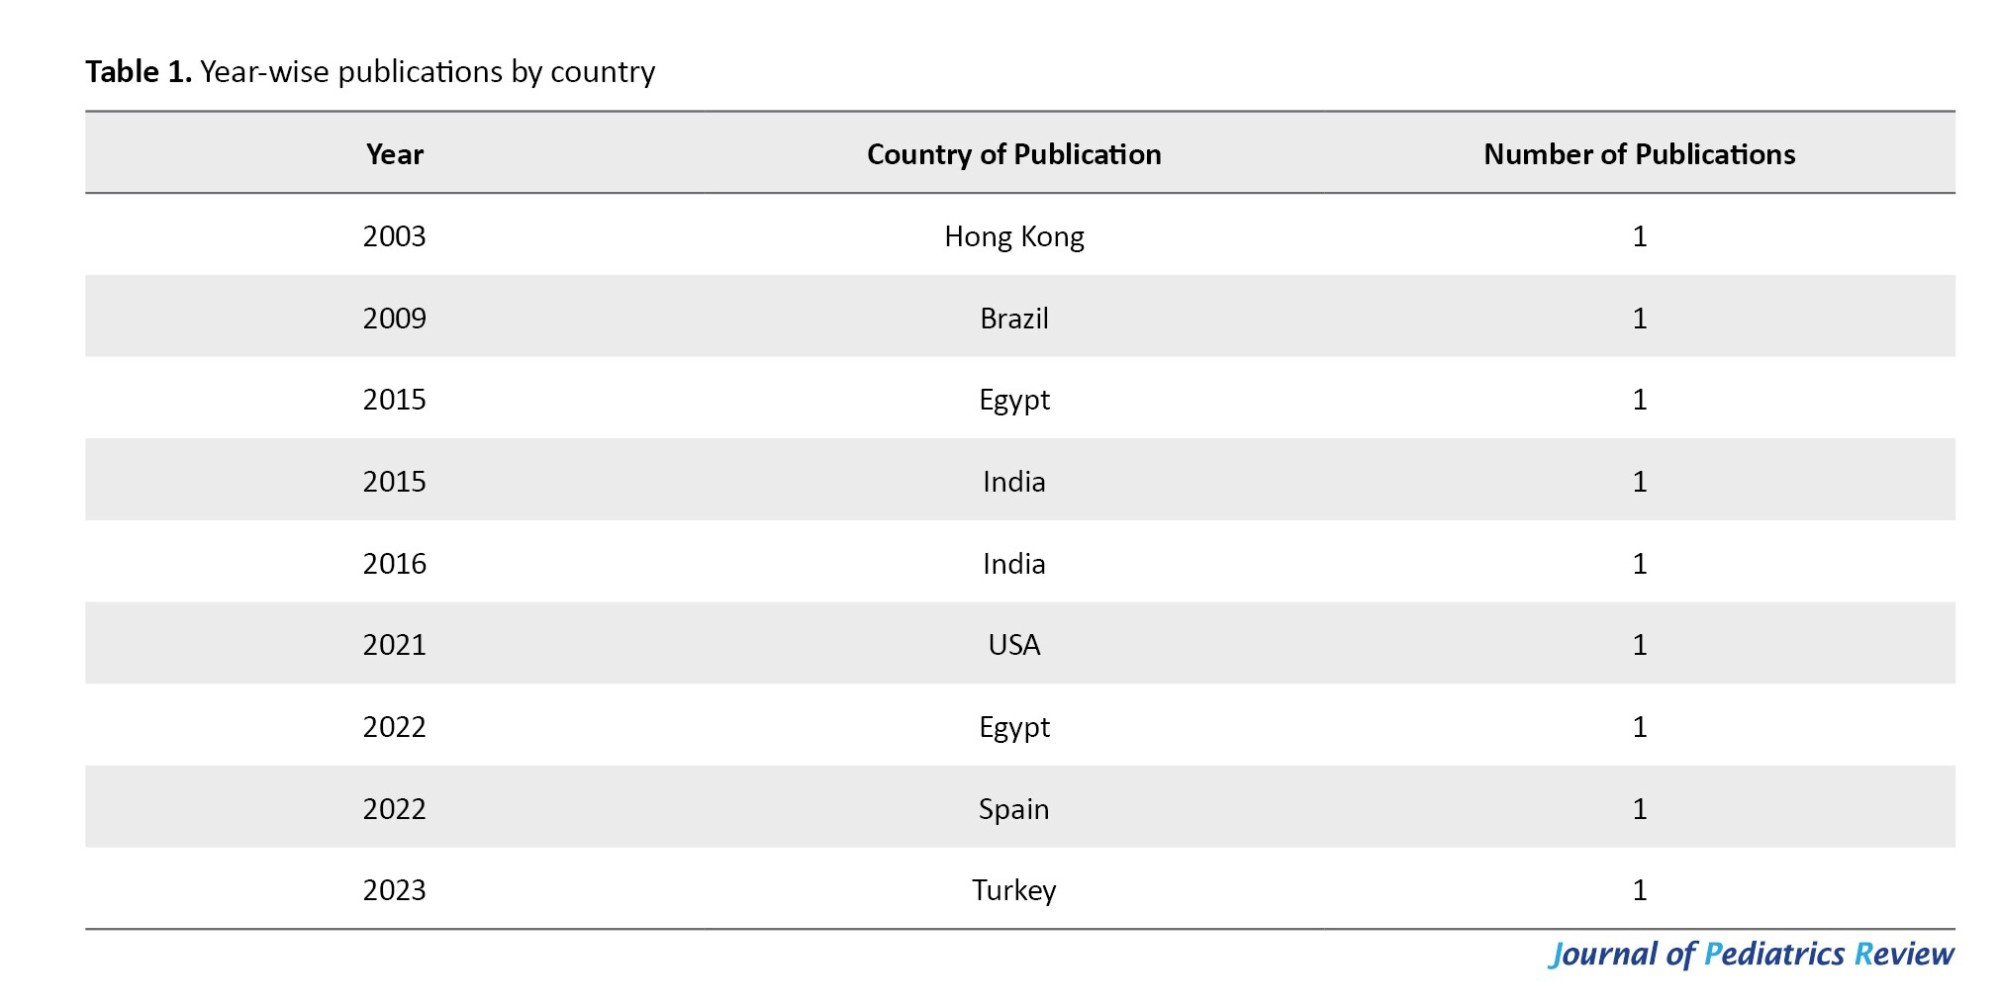Click the "Year" column header
This screenshot has height=1006, width=2000.
(x=394, y=154)
